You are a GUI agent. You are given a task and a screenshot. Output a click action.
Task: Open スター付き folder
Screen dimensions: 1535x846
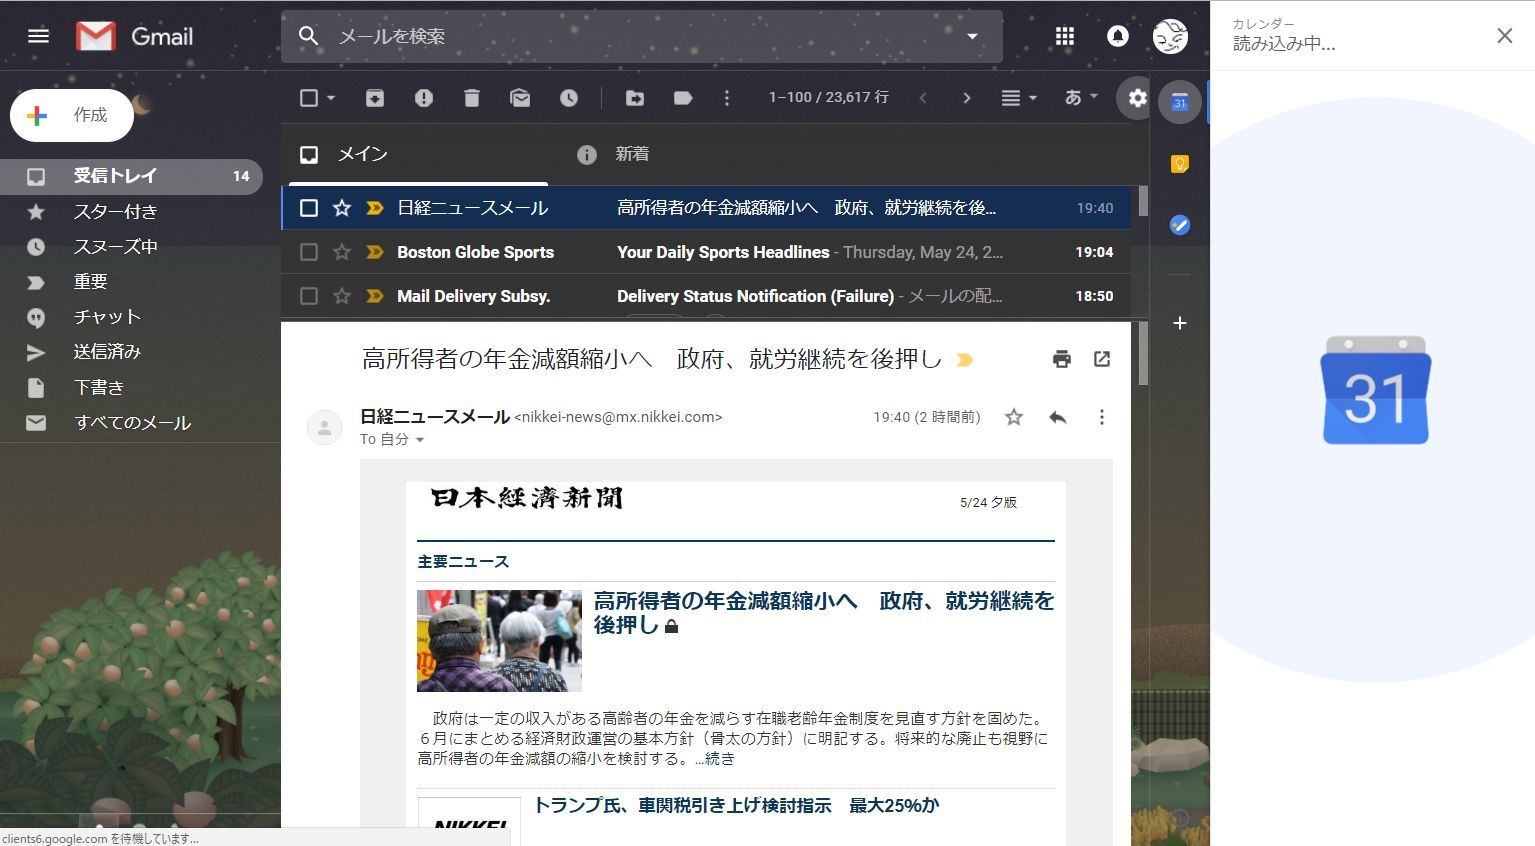(x=131, y=211)
